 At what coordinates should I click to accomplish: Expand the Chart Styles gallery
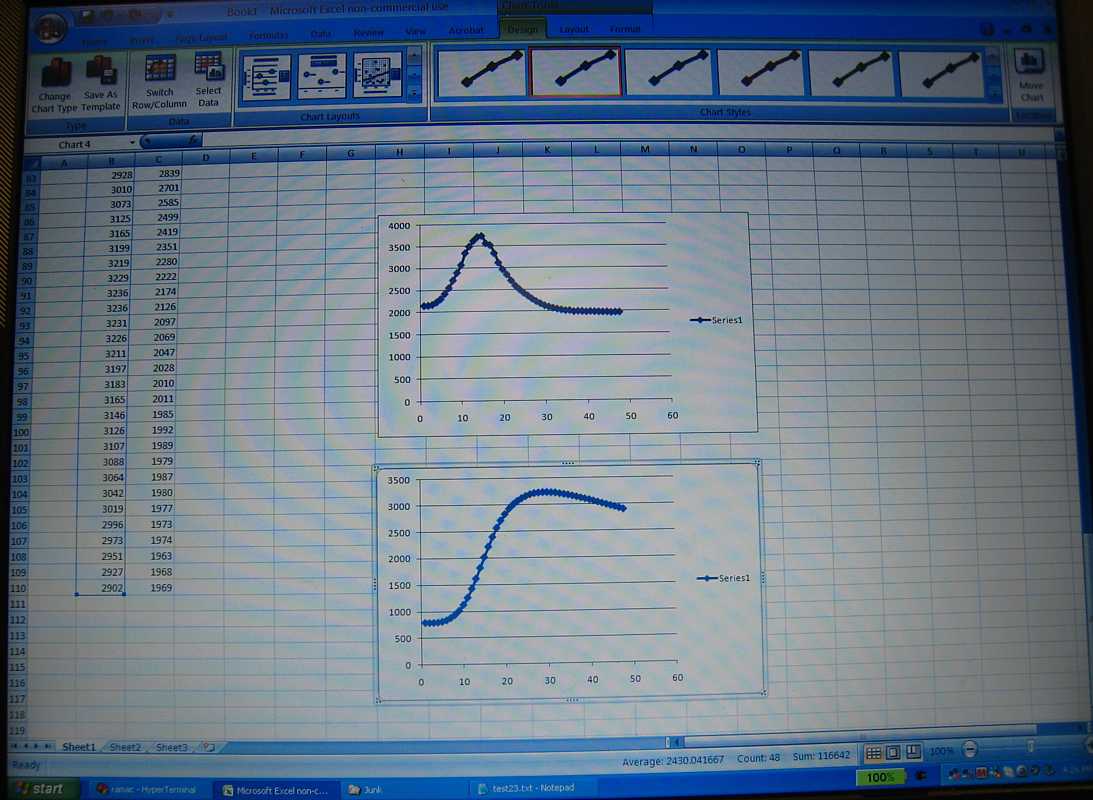(x=993, y=95)
